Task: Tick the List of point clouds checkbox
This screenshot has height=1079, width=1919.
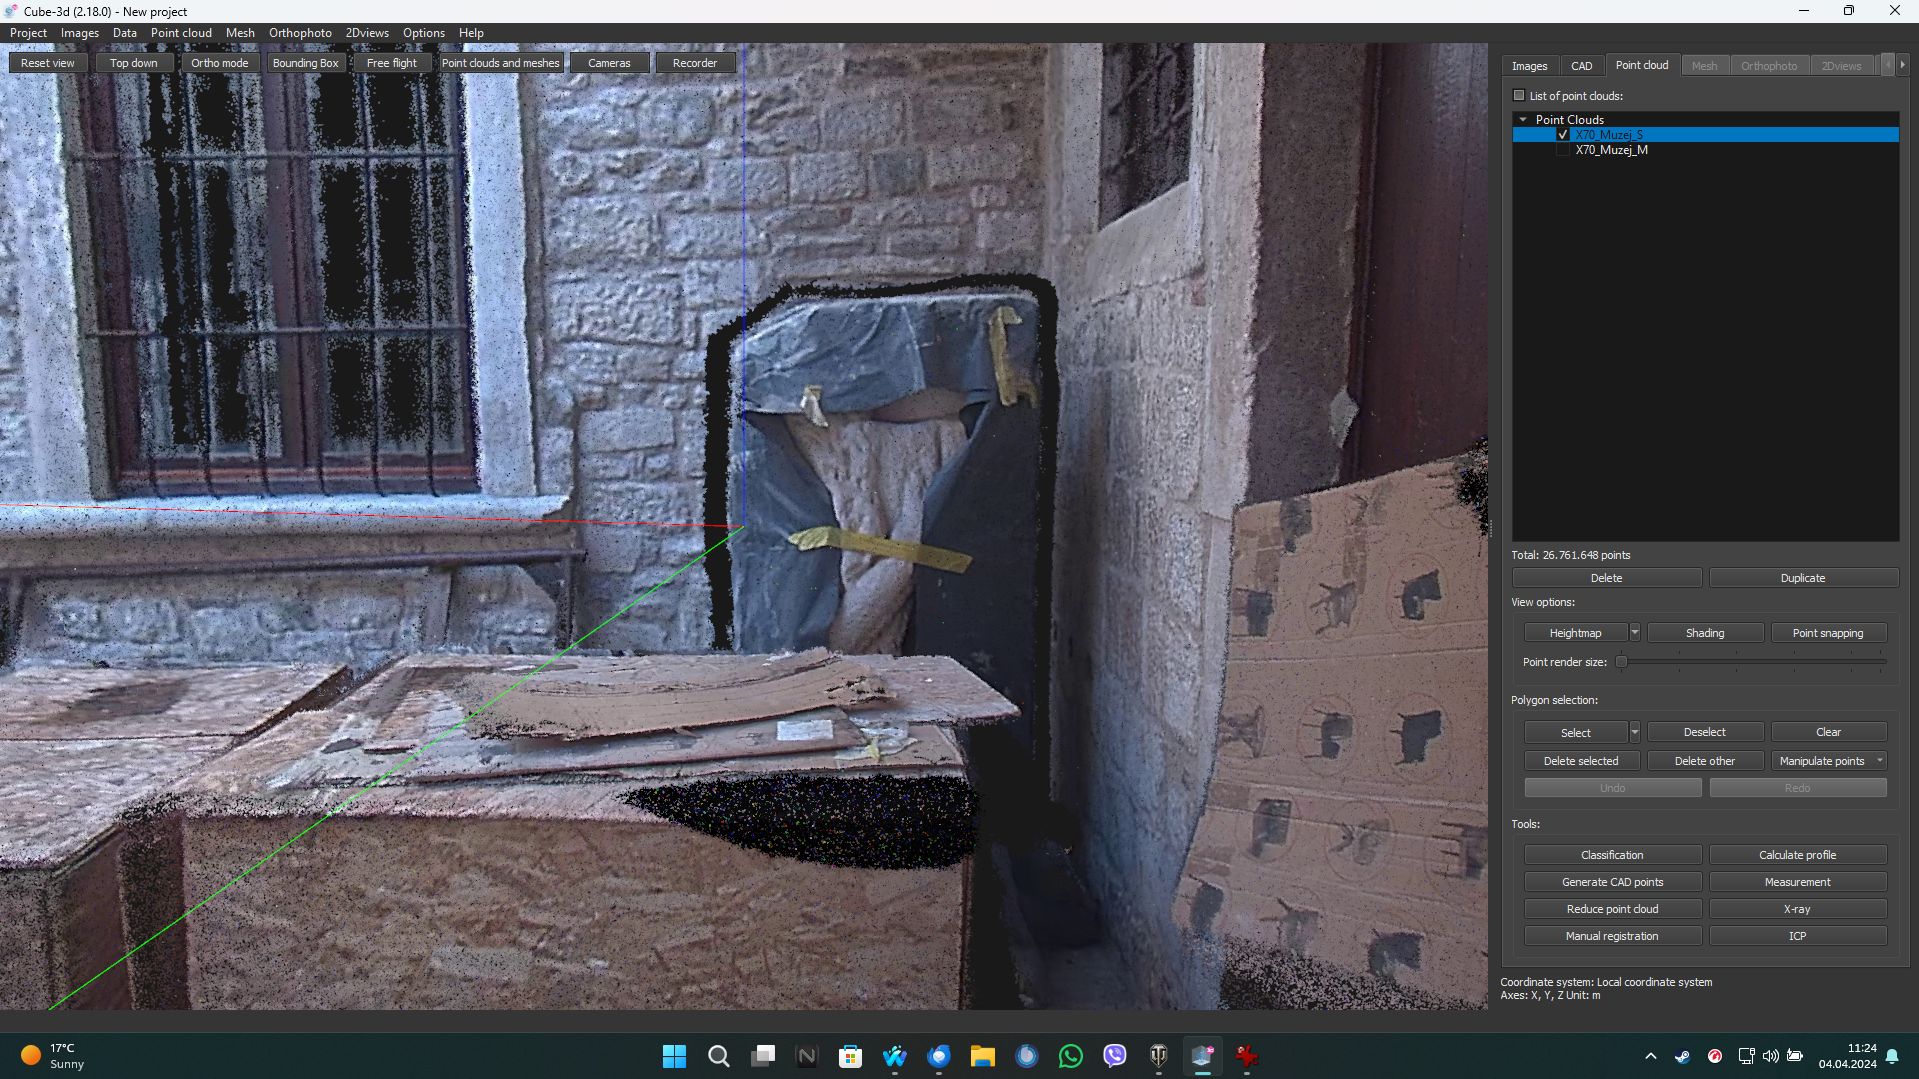Action: click(x=1519, y=96)
